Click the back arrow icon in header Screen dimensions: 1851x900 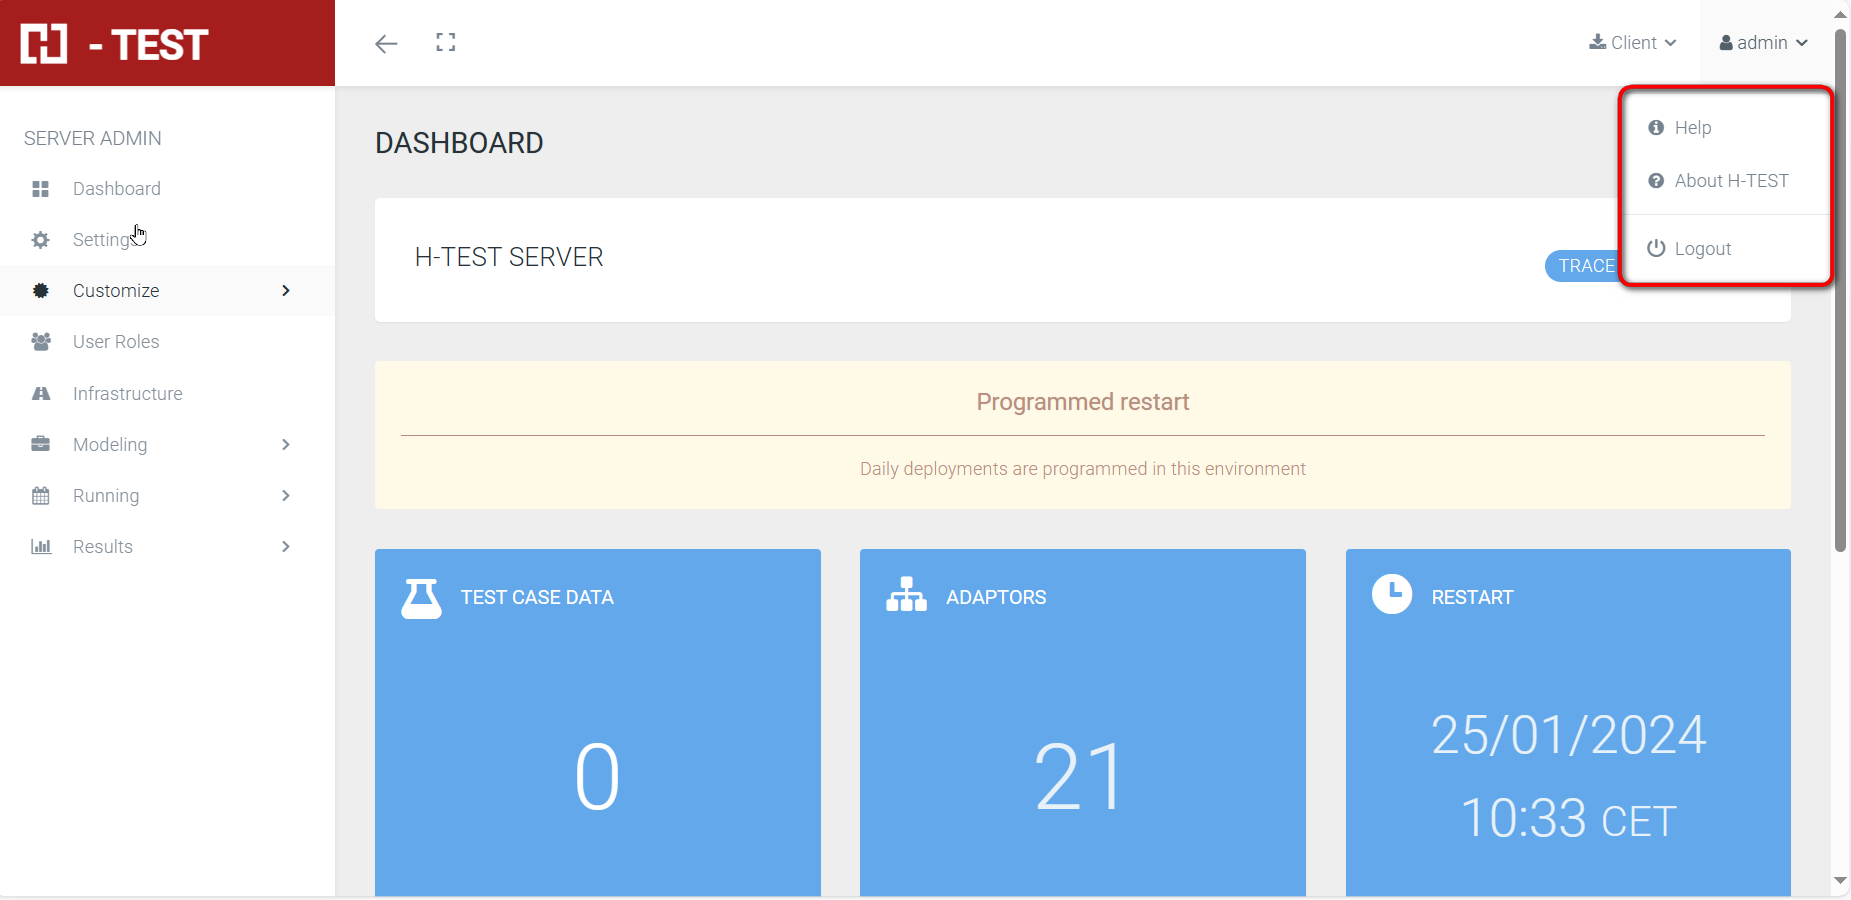[x=386, y=43]
